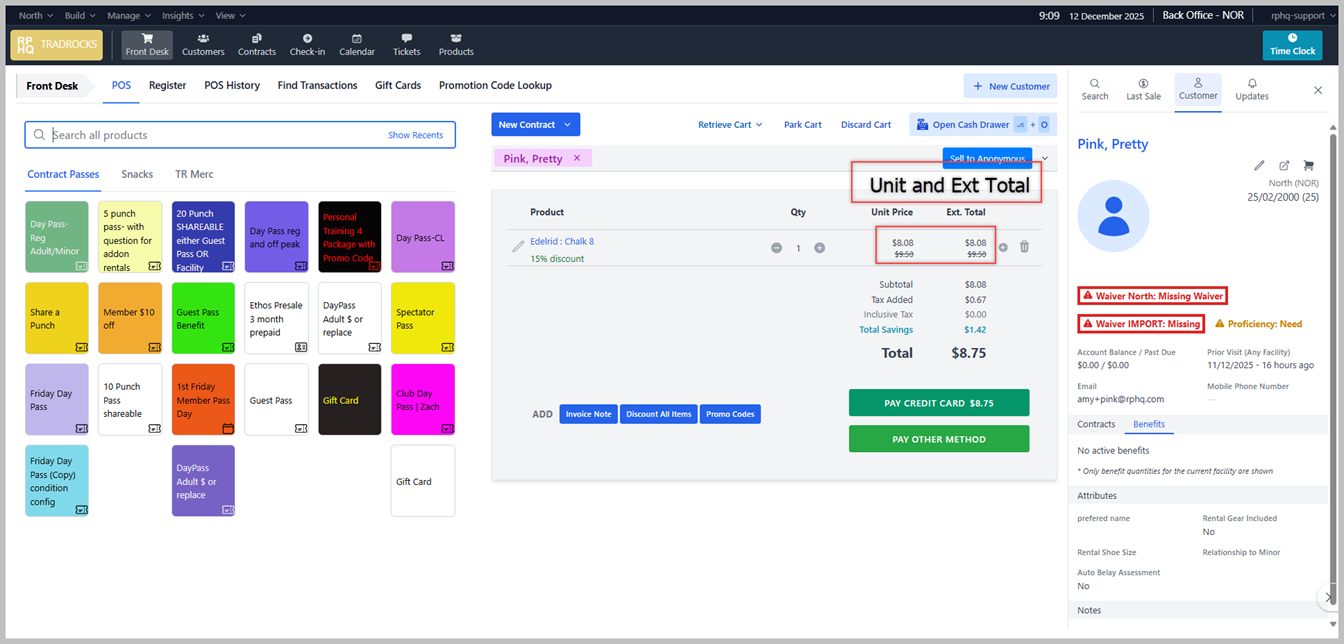Switch to the Gift Cards tab

[x=398, y=86]
